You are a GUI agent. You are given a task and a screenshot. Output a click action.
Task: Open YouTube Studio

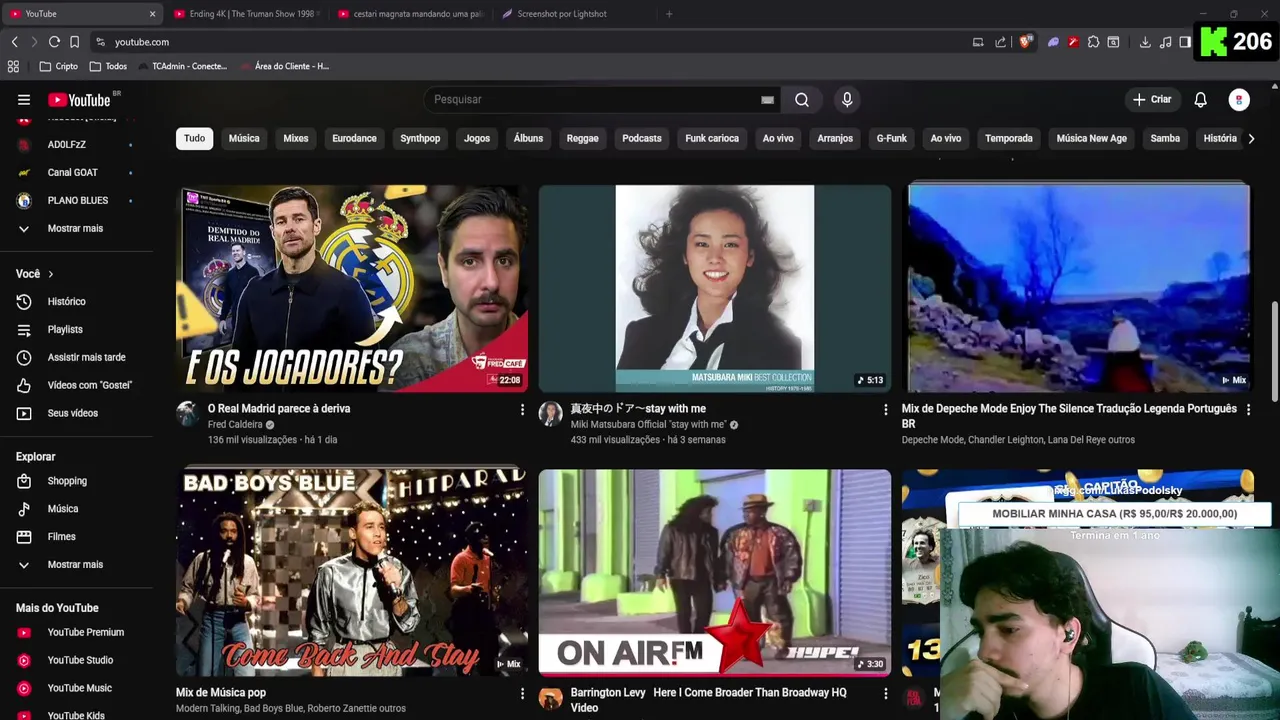76,660
